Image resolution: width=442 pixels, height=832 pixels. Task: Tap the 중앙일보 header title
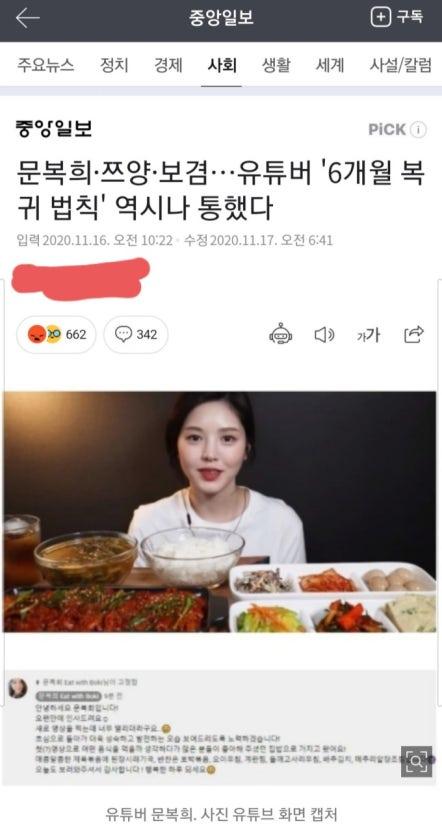coord(221,18)
